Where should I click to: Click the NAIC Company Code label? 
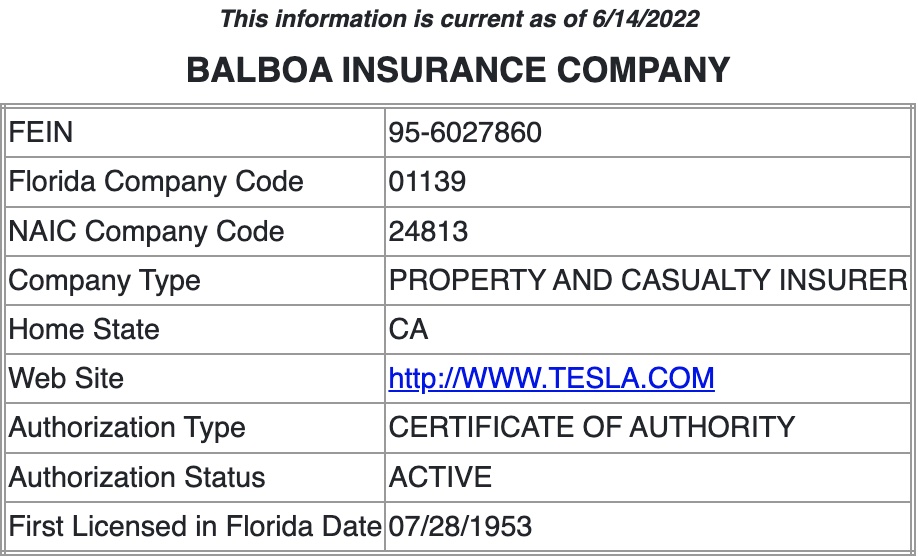tap(146, 231)
